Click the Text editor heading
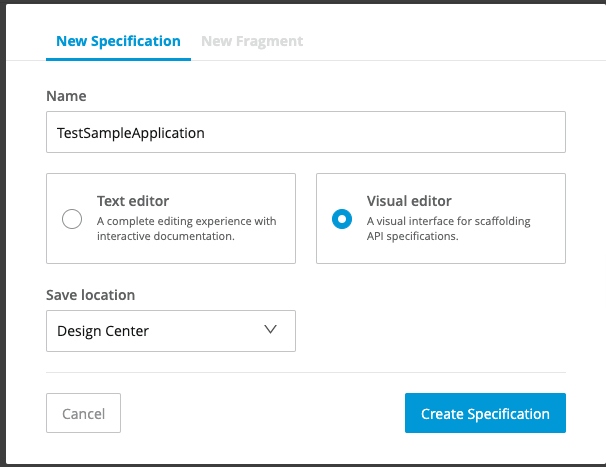 click(133, 201)
